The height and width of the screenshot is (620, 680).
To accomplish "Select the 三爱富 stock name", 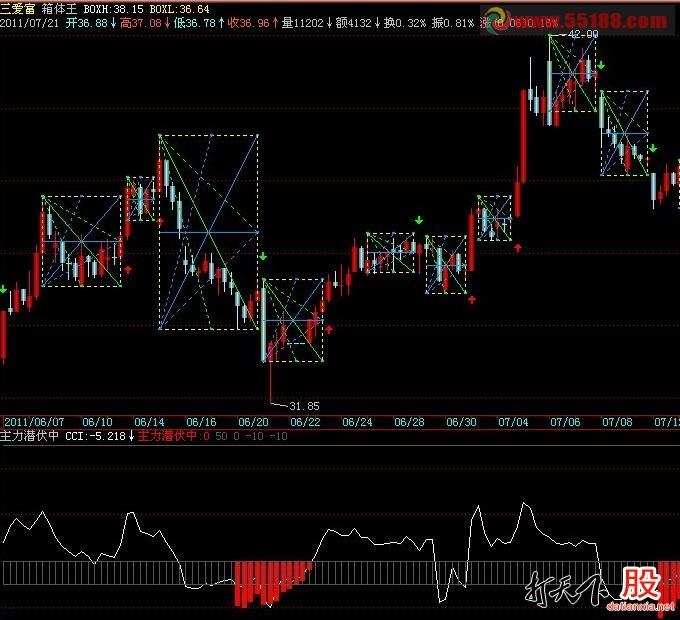I will coord(18,9).
